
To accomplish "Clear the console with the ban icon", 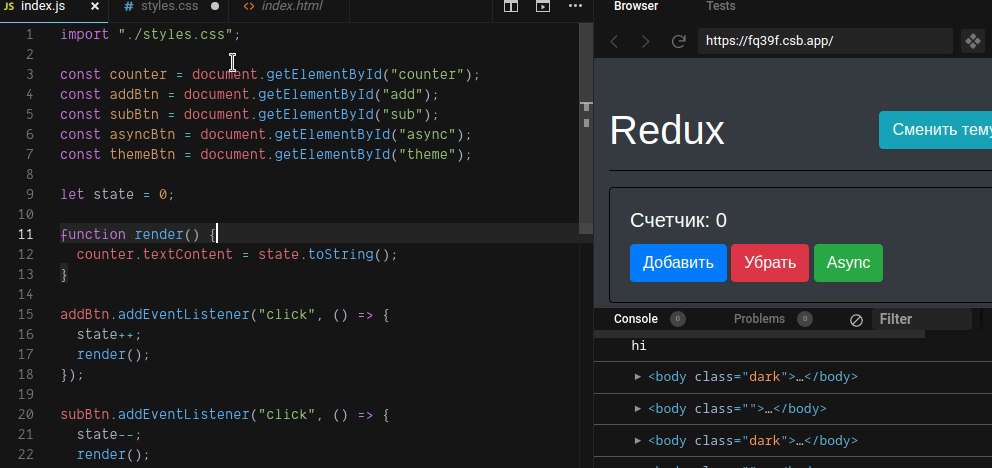I will (856, 320).
